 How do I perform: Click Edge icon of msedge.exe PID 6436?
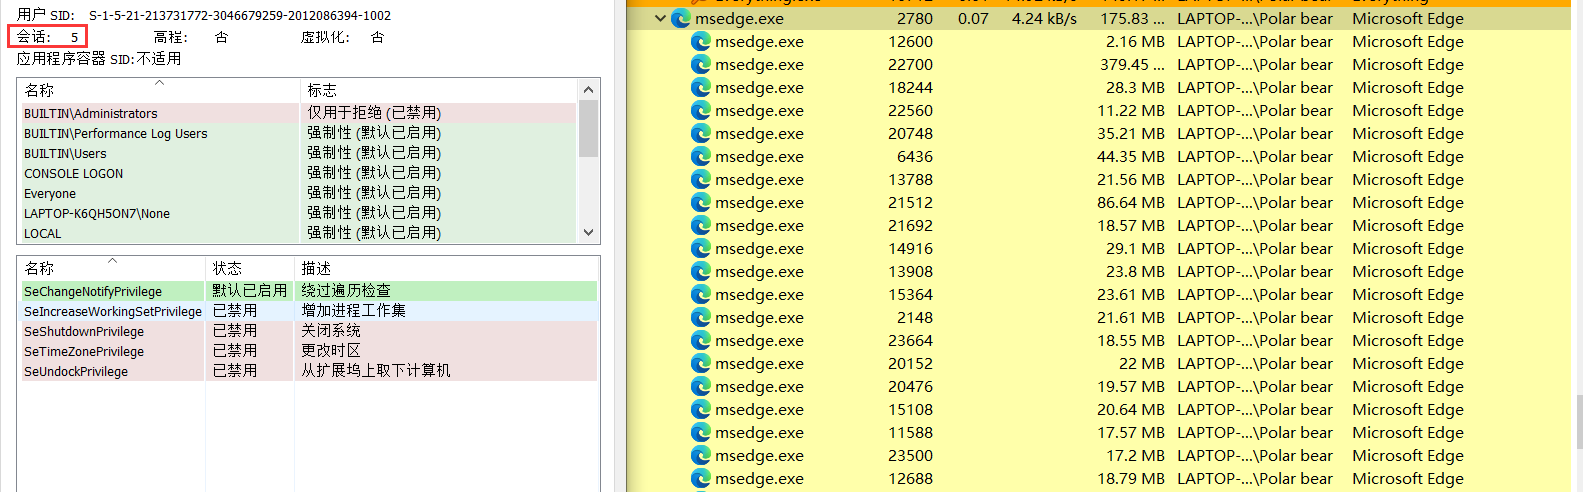pyautogui.click(x=701, y=156)
